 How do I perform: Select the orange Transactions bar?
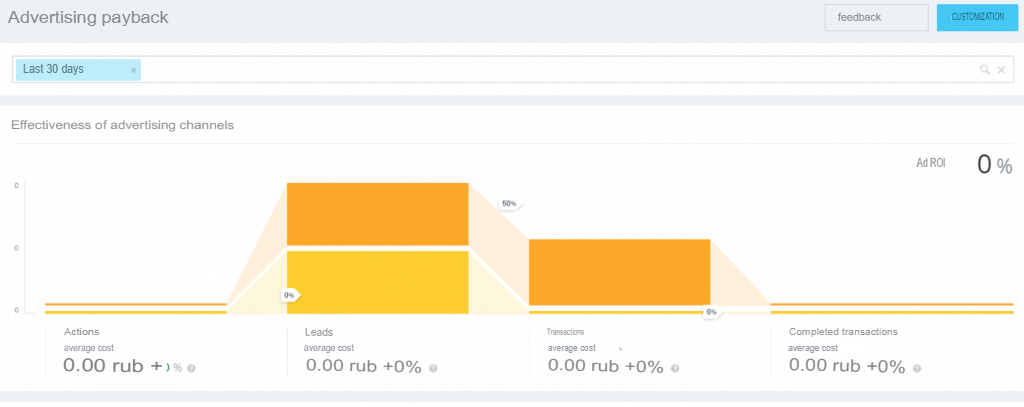(619, 271)
